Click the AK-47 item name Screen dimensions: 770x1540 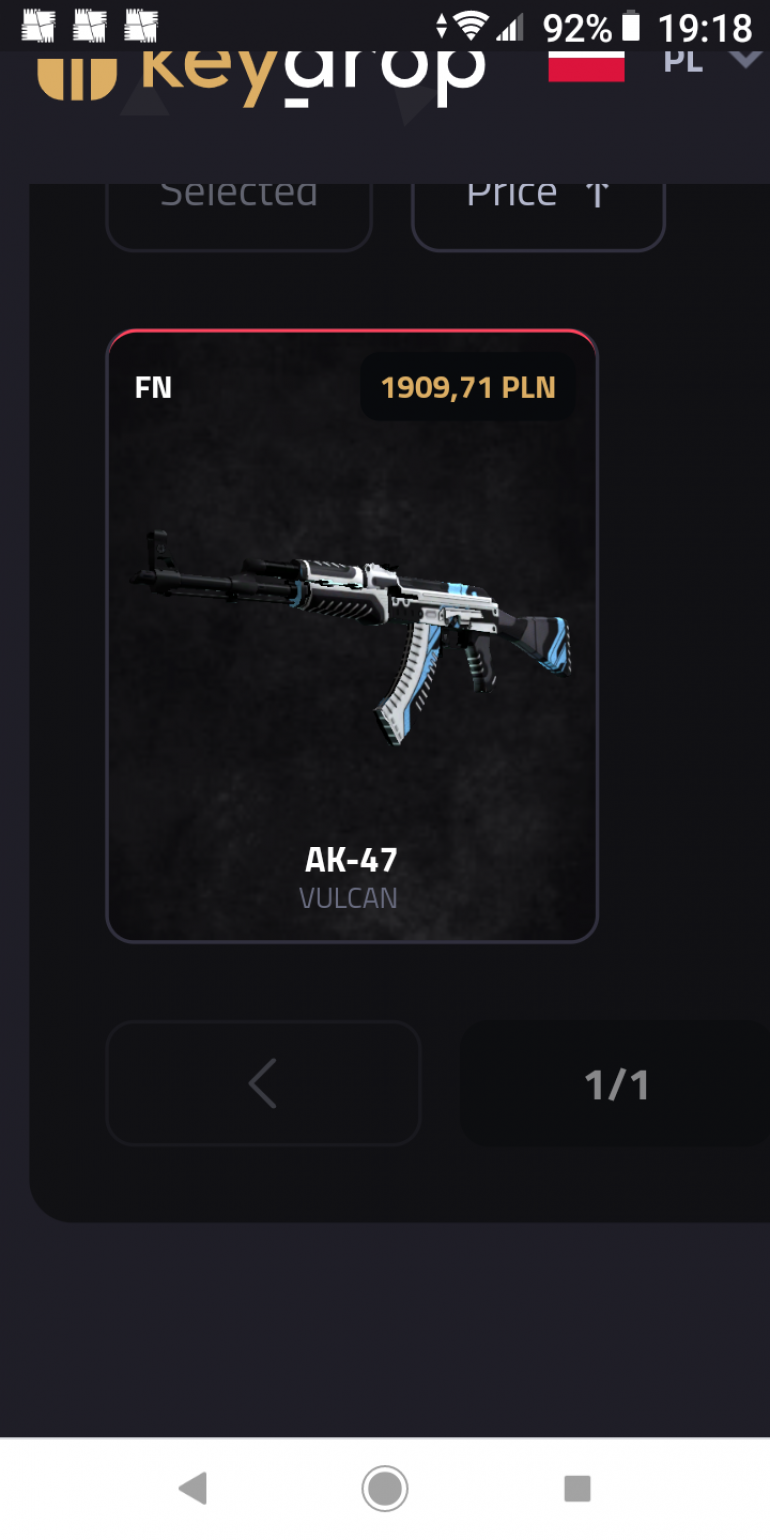[x=351, y=860]
